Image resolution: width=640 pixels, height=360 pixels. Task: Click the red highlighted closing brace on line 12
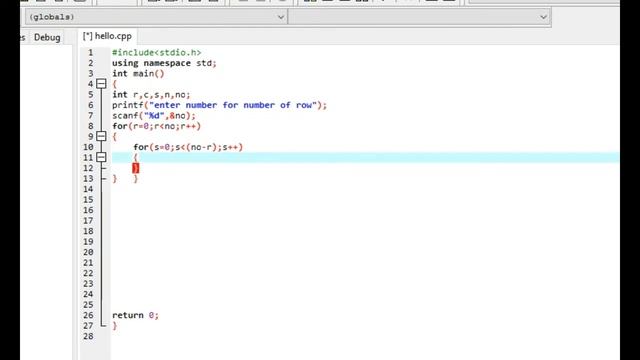click(x=136, y=168)
